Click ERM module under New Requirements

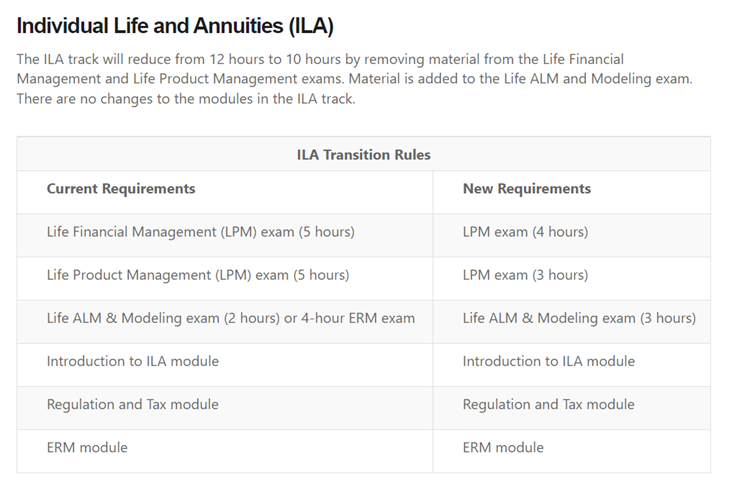503,448
